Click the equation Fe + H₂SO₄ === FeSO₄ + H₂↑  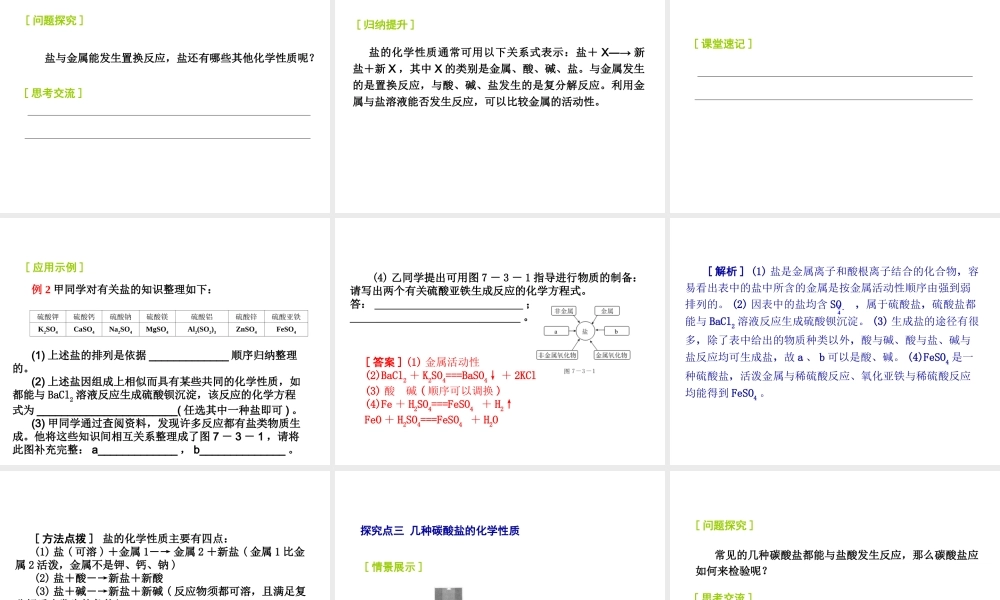(438, 404)
